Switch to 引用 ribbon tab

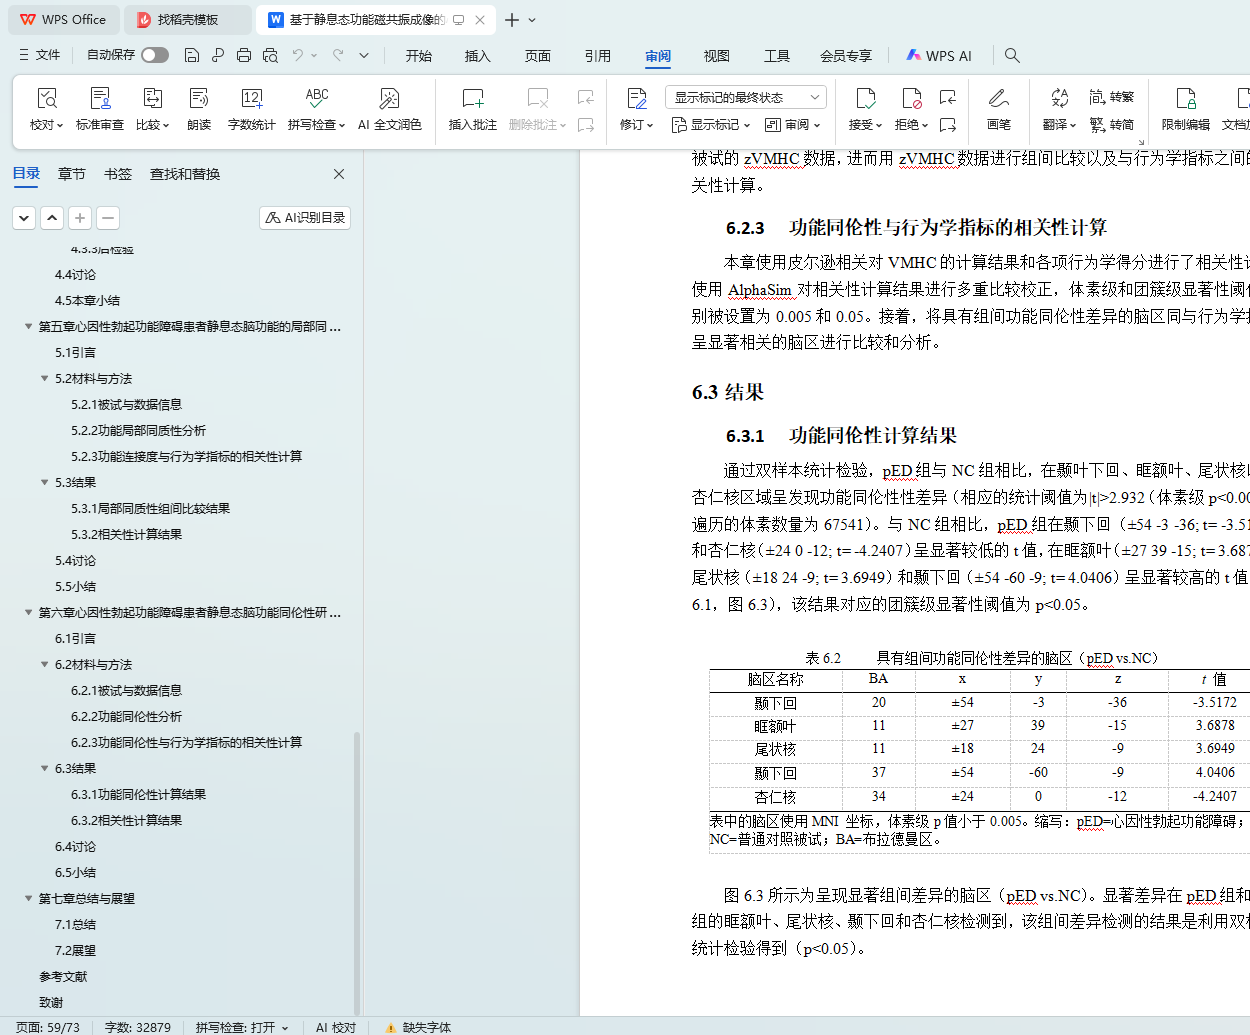click(598, 56)
